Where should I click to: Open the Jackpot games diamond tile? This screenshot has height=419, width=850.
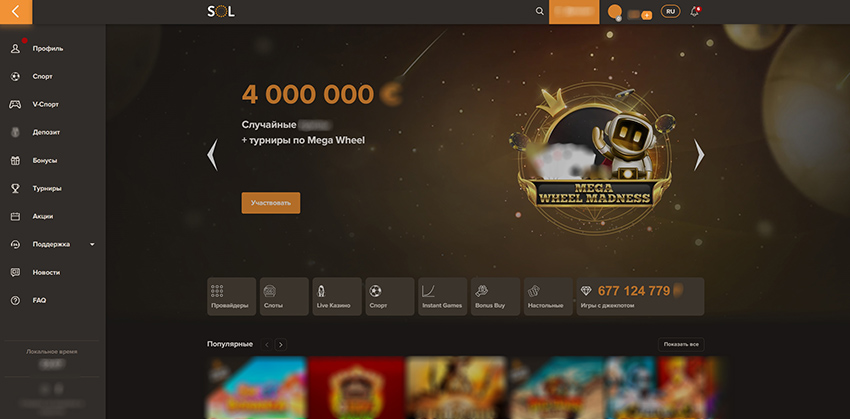point(640,296)
